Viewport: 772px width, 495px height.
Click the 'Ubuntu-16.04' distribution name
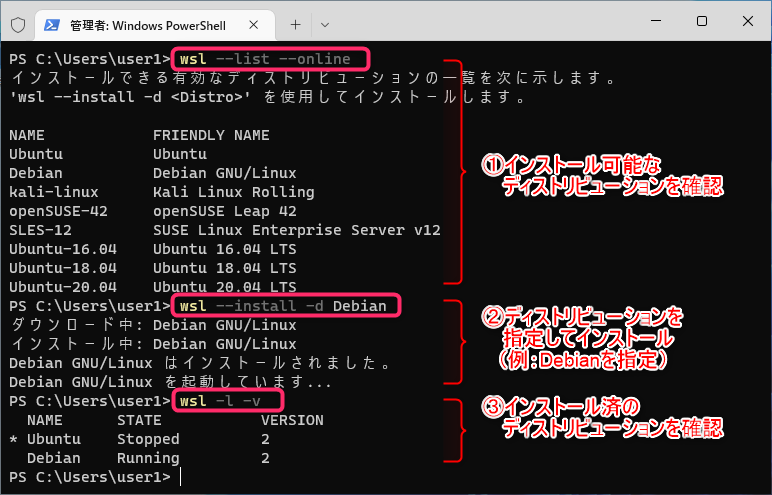63,249
